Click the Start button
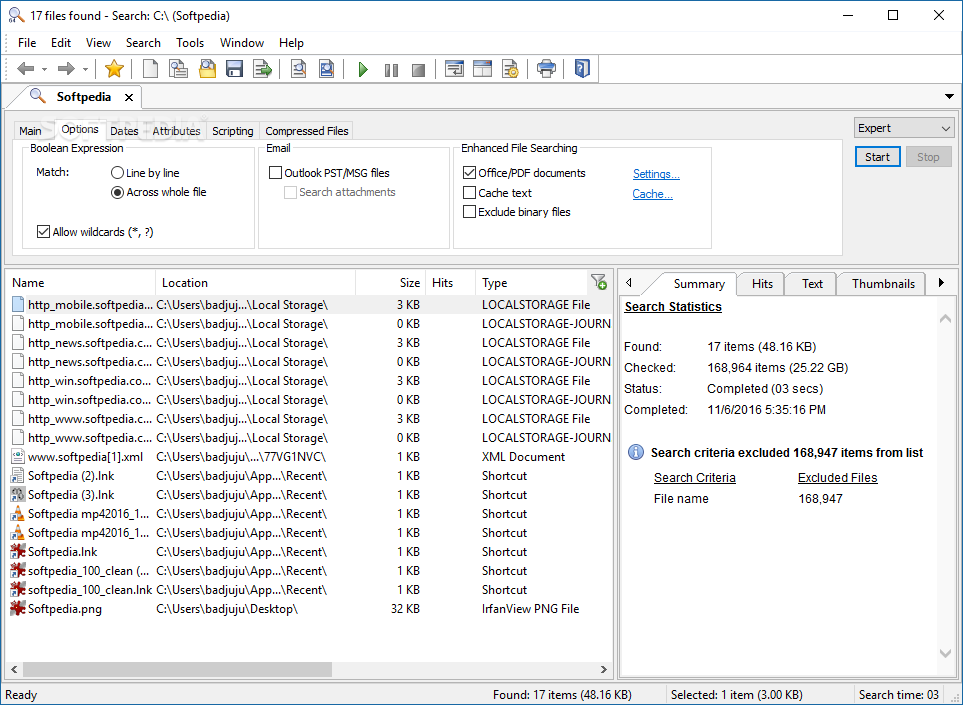 pos(878,157)
